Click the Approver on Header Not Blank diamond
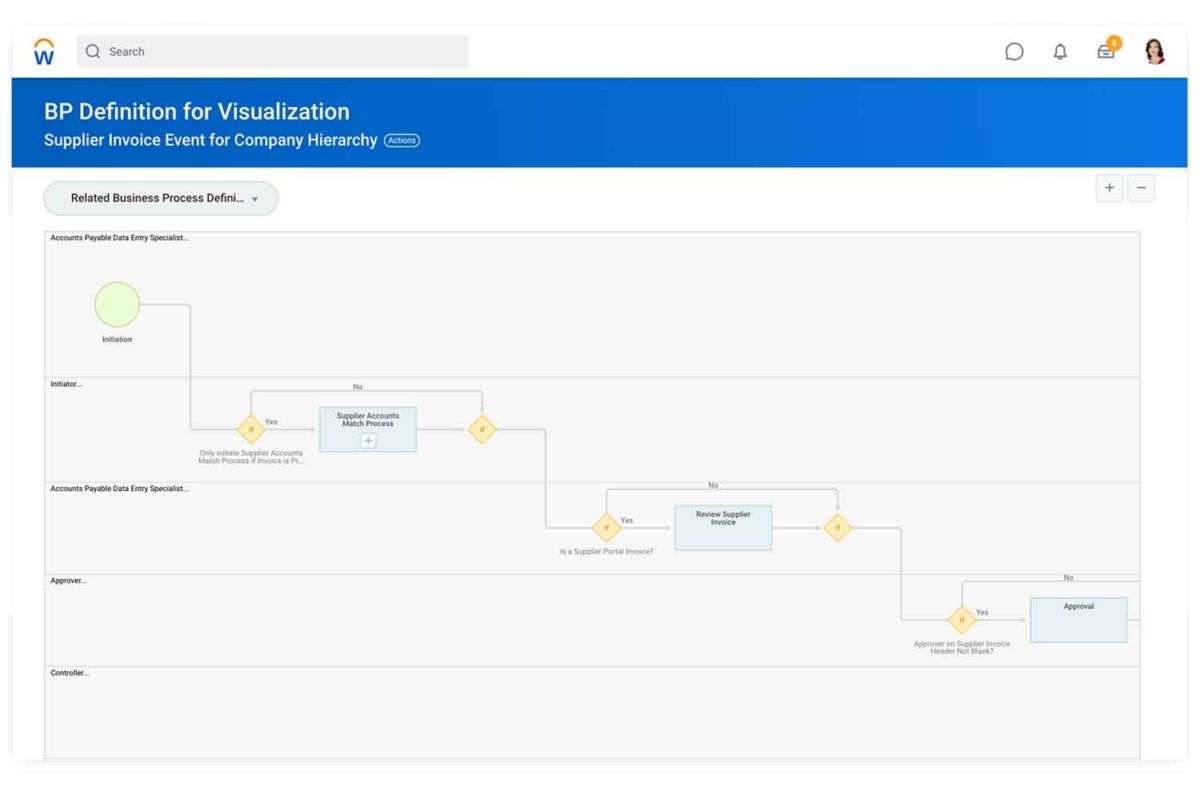 961,620
